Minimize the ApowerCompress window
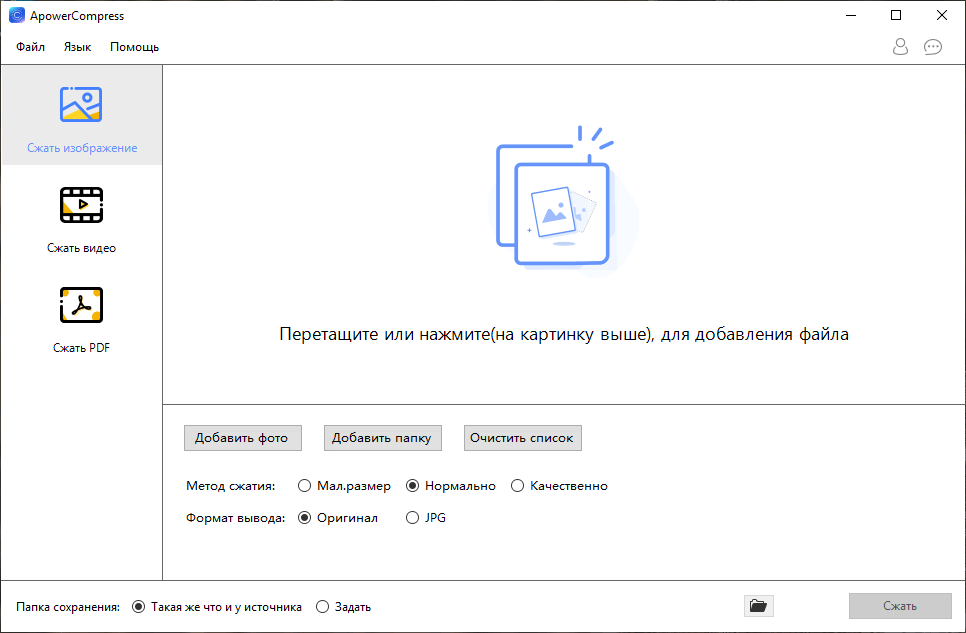The width and height of the screenshot is (966, 633). point(851,15)
